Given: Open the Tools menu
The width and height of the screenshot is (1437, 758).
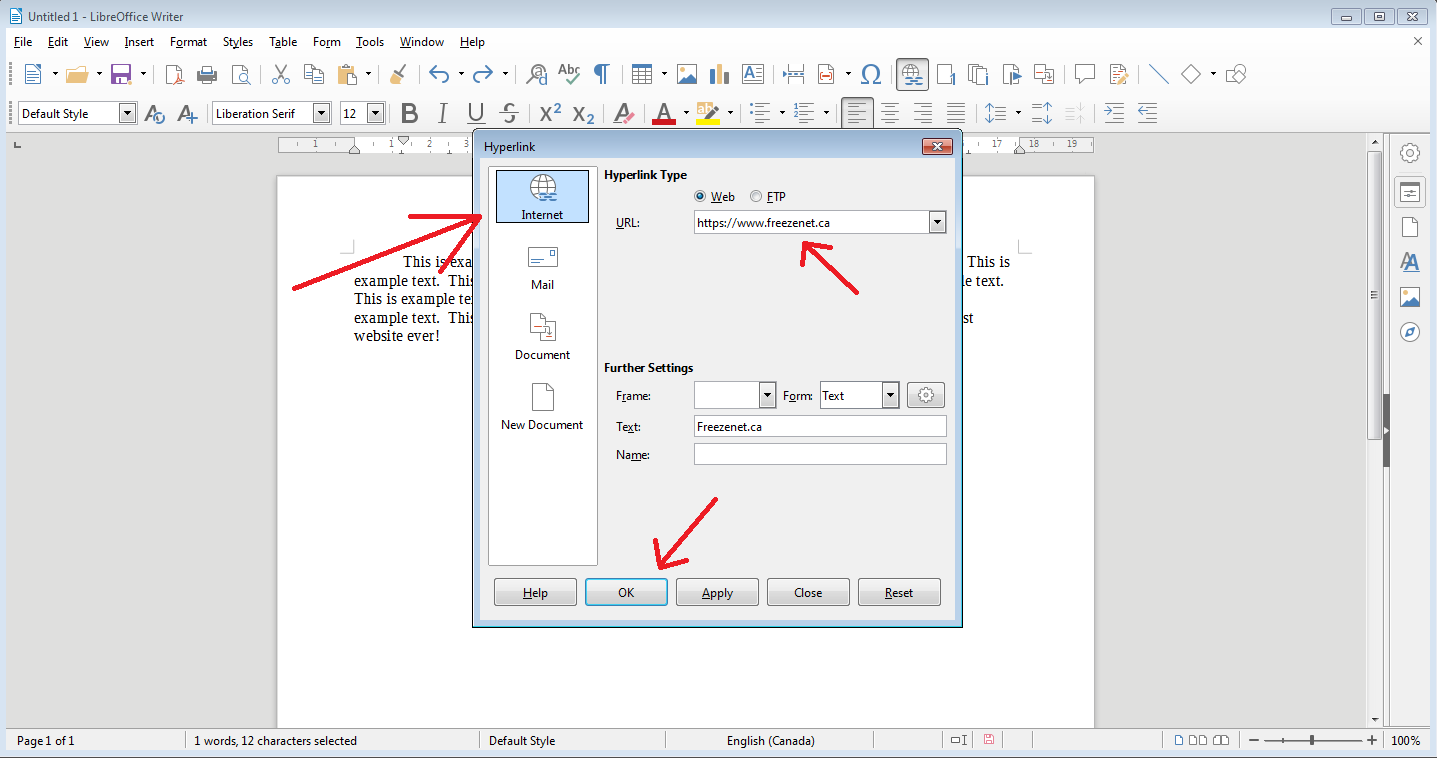Looking at the screenshot, I should pos(370,42).
